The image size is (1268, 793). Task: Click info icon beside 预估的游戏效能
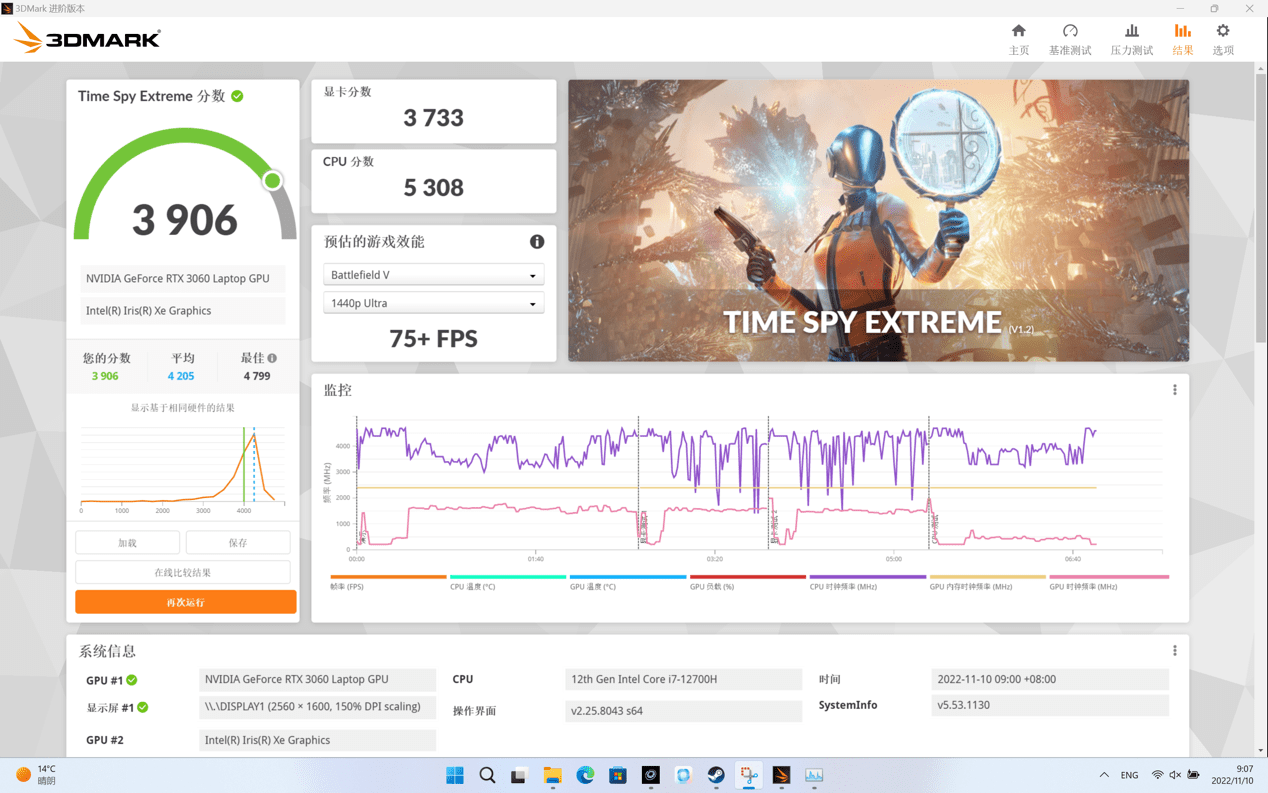[537, 242]
